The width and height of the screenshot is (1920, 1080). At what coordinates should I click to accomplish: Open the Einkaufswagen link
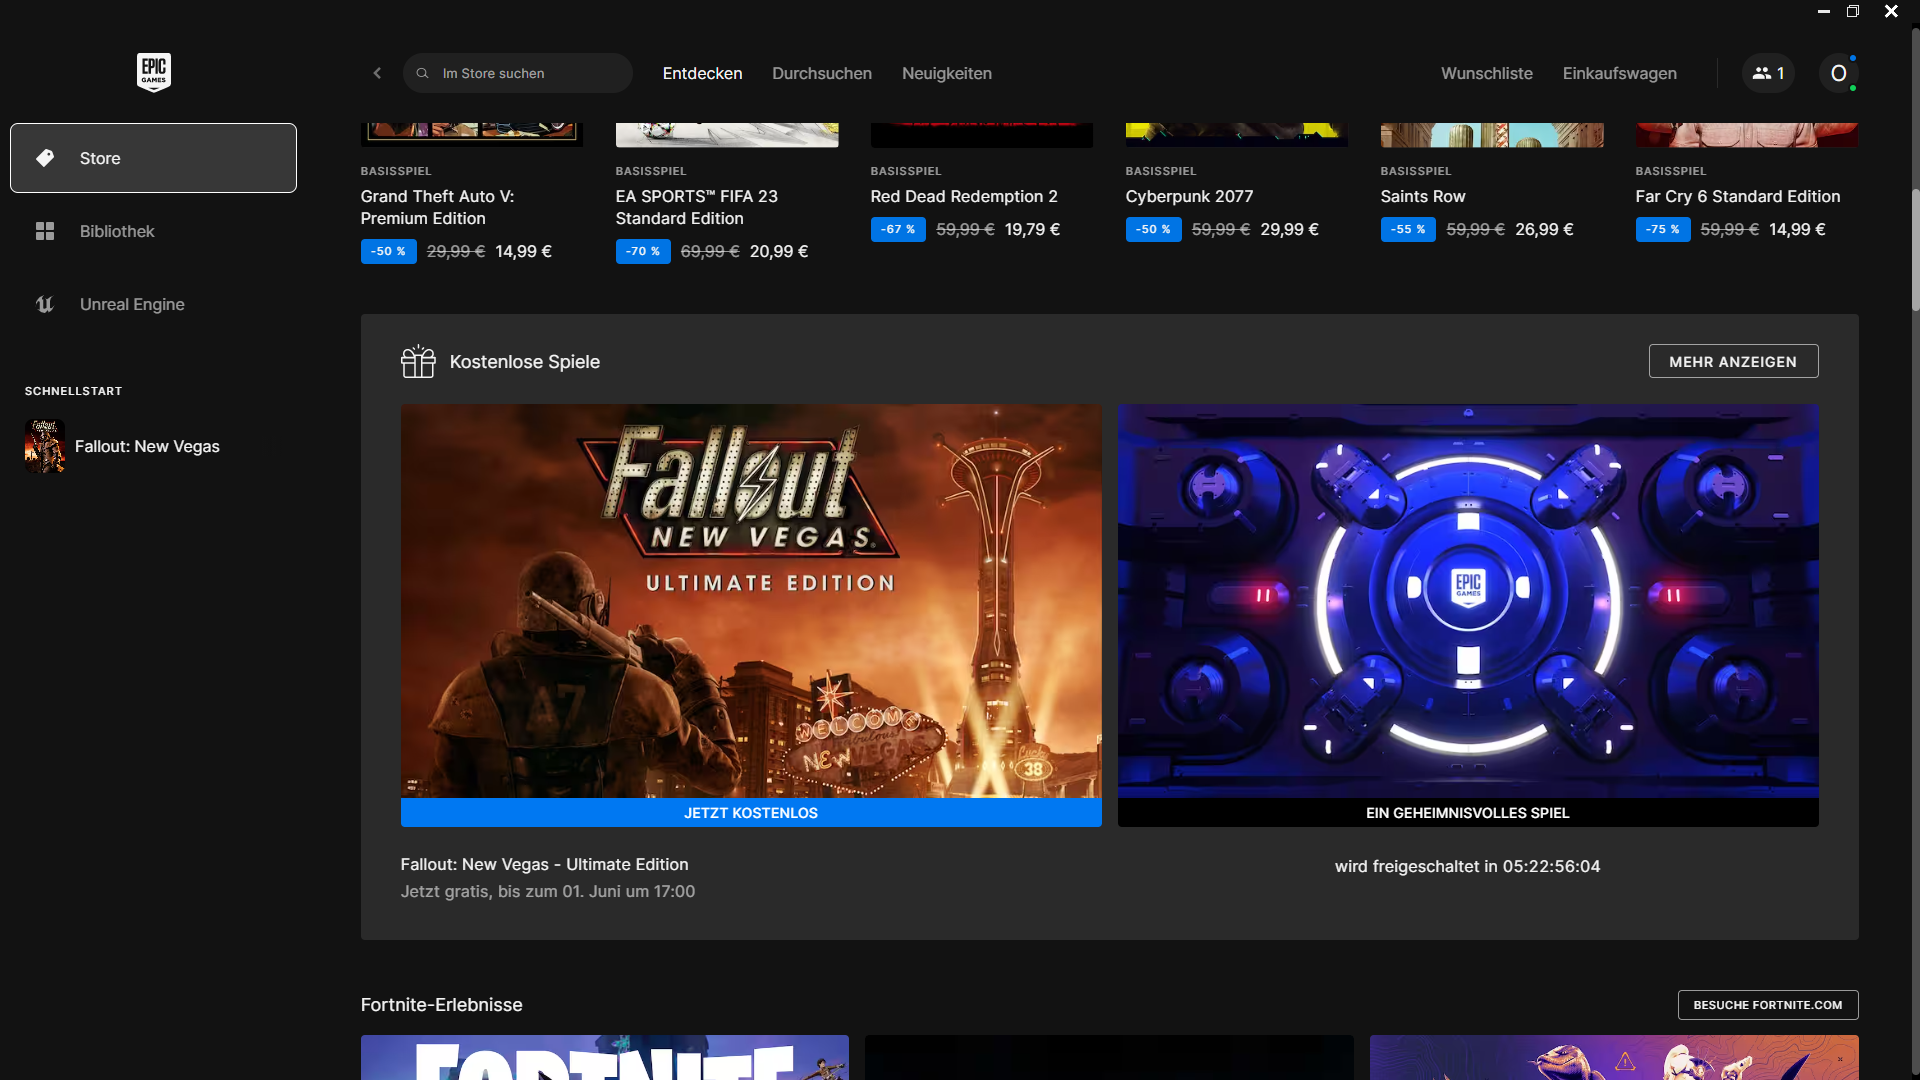[x=1619, y=73]
